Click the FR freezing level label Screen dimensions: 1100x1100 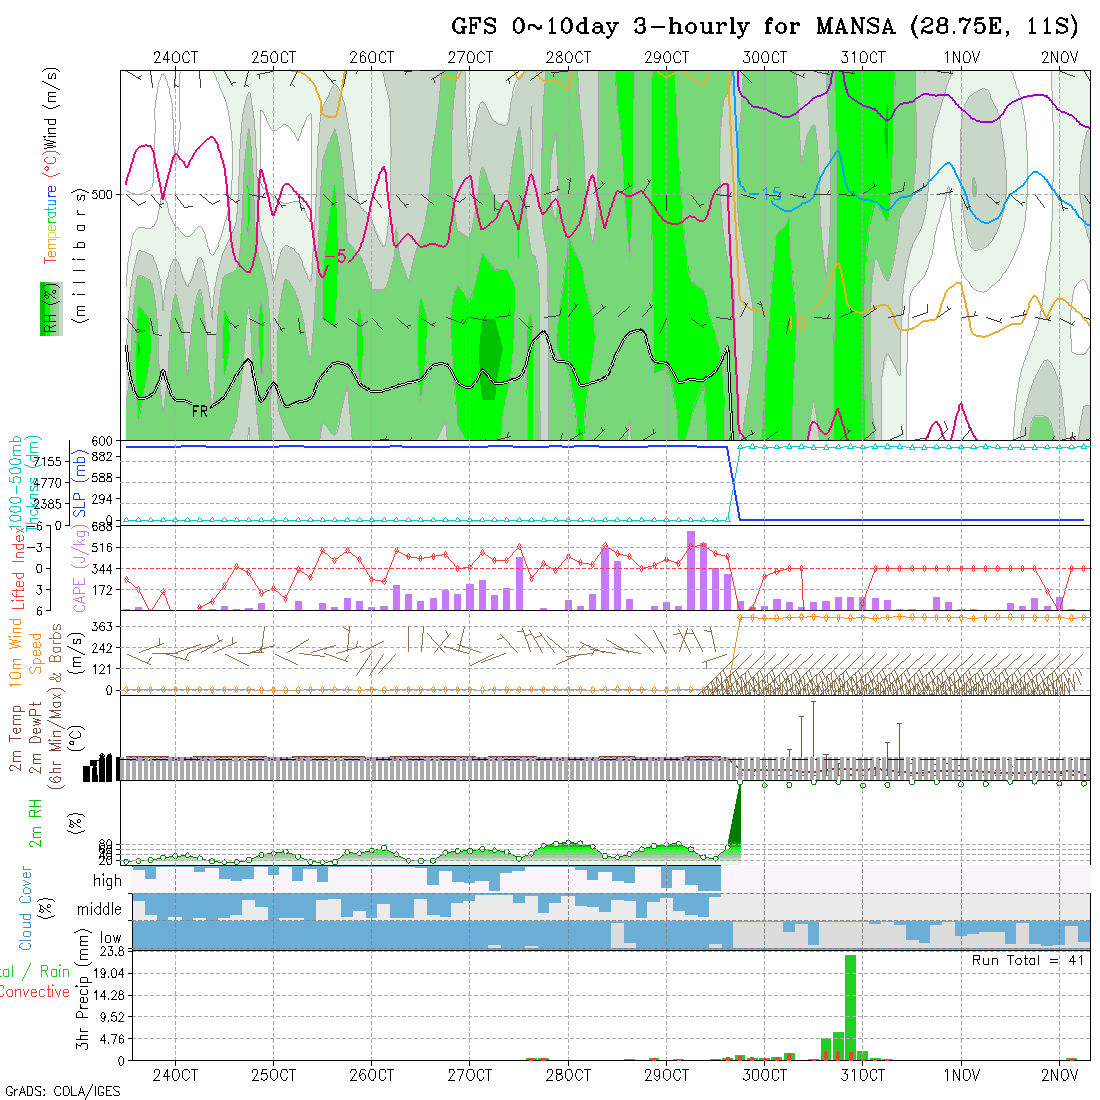coord(200,410)
